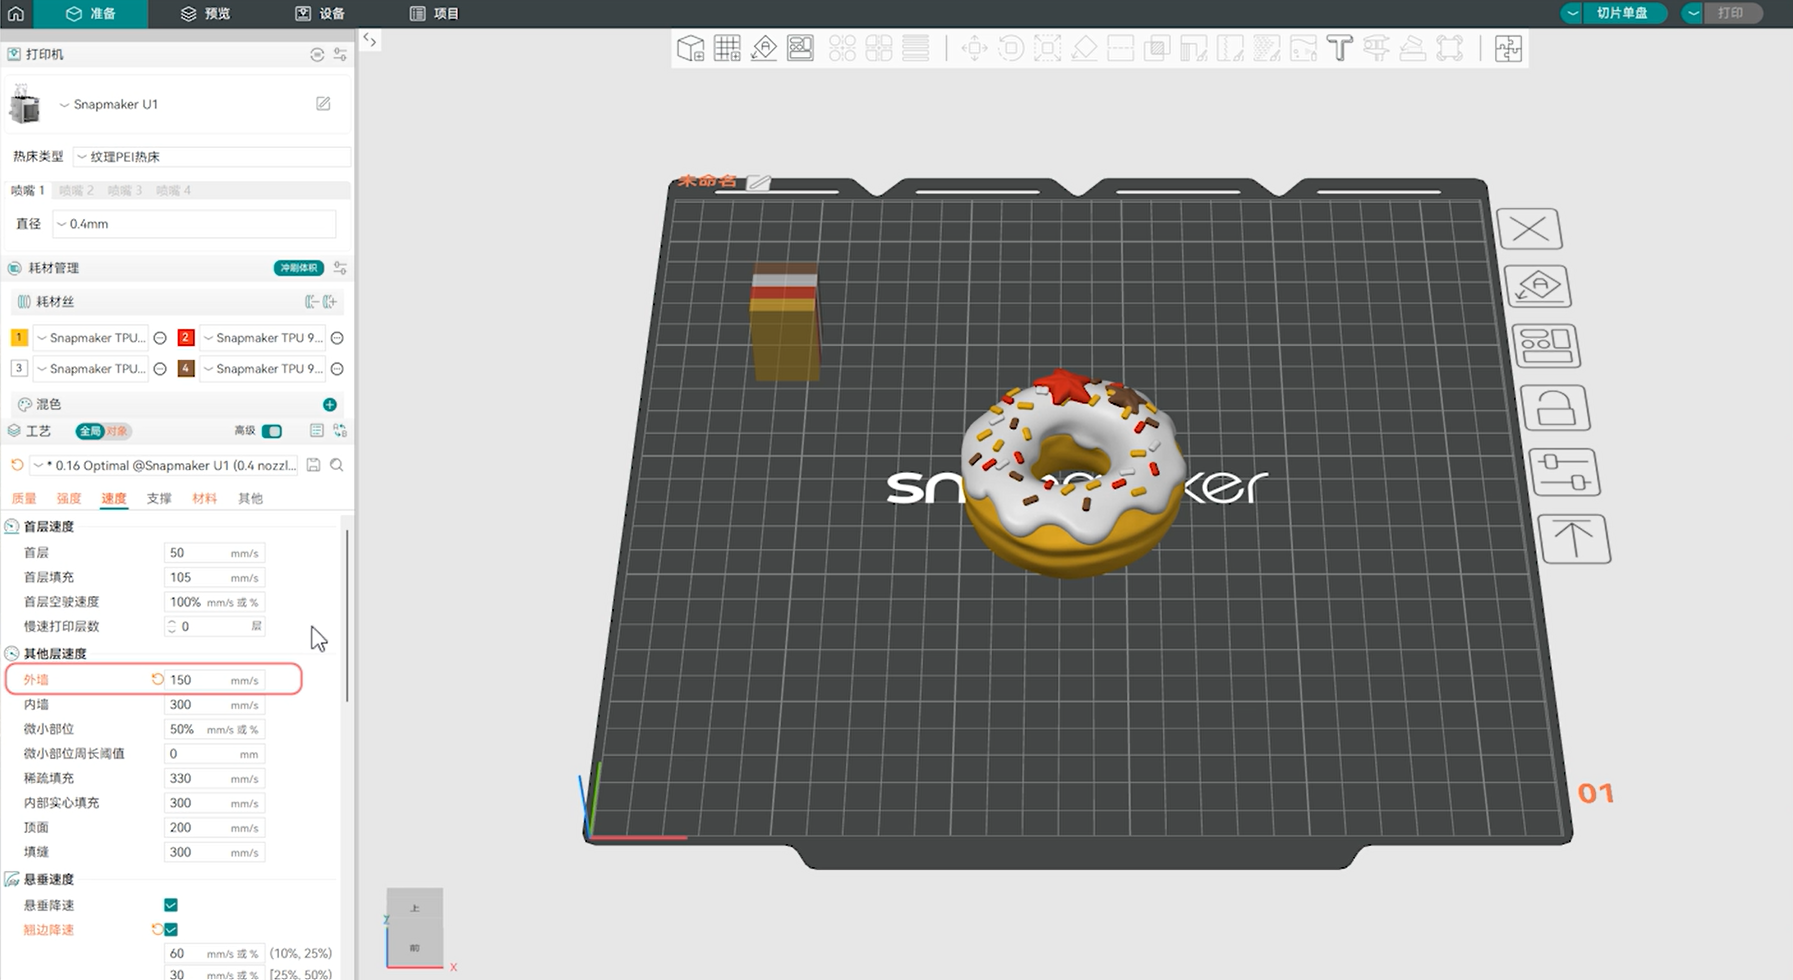Collapse the sidebar with the arrows icon
This screenshot has height=980, width=1793.
point(370,40)
